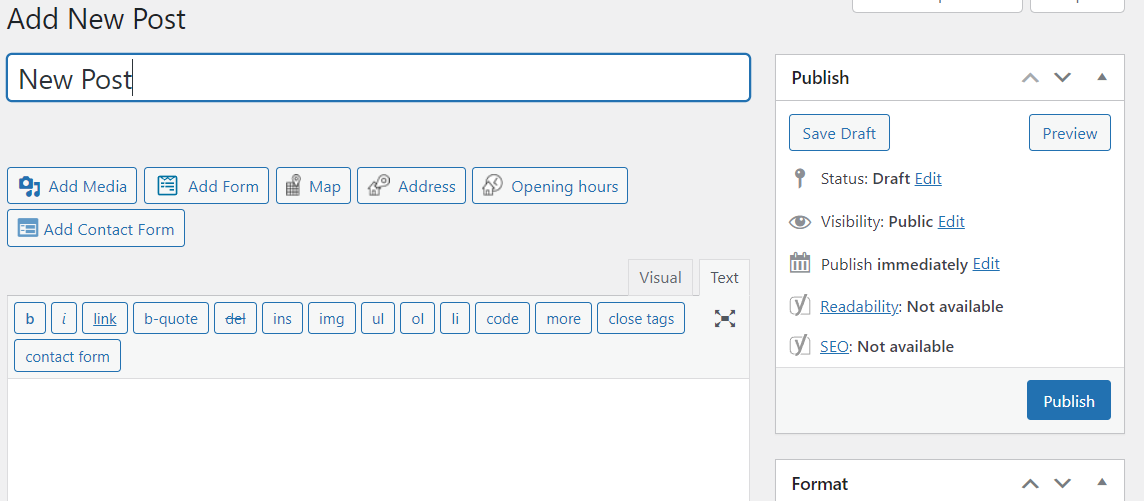Click the Opening hours button
The image size is (1144, 501).
549,186
